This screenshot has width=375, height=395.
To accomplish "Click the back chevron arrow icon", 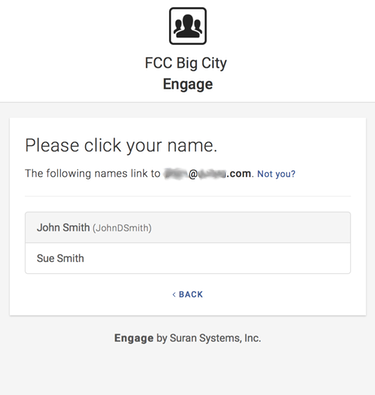I will pyautogui.click(x=174, y=294).
